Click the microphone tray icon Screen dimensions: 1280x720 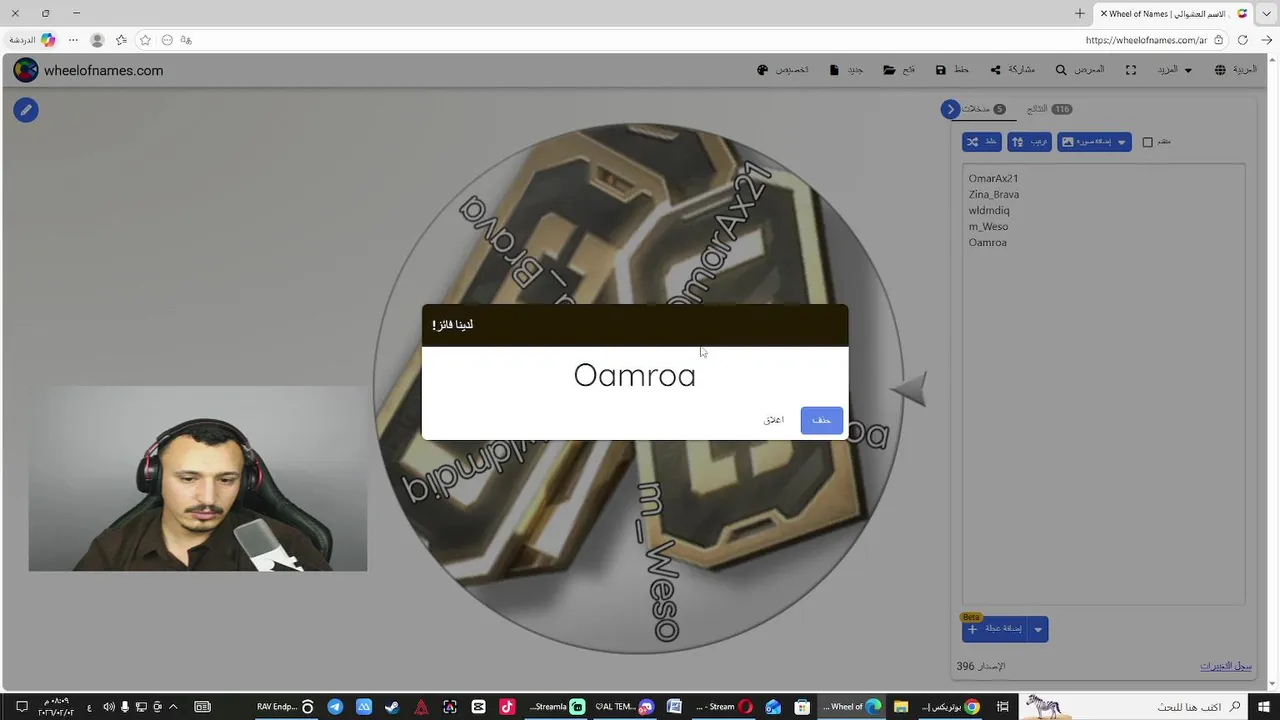click(125, 707)
